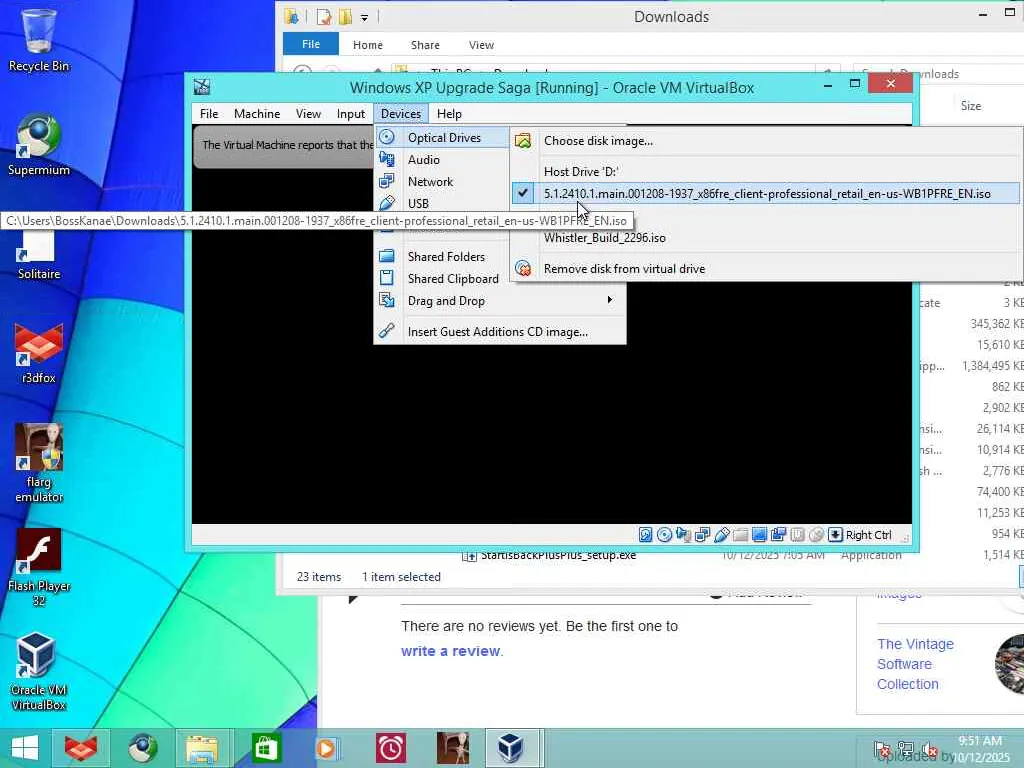Open the Recycle Bin desktop icon
The height and width of the screenshot is (768, 1024).
click(x=39, y=38)
